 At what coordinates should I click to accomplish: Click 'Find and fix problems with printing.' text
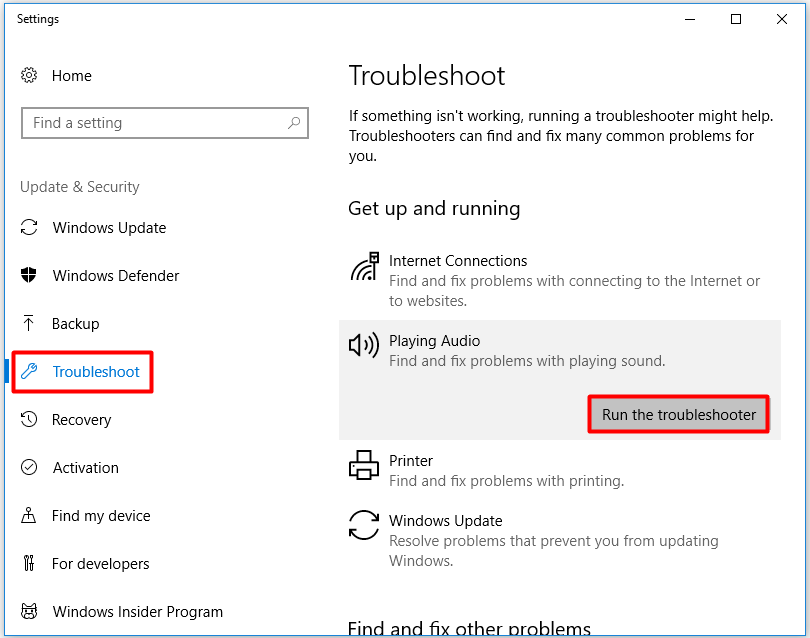tap(506, 481)
